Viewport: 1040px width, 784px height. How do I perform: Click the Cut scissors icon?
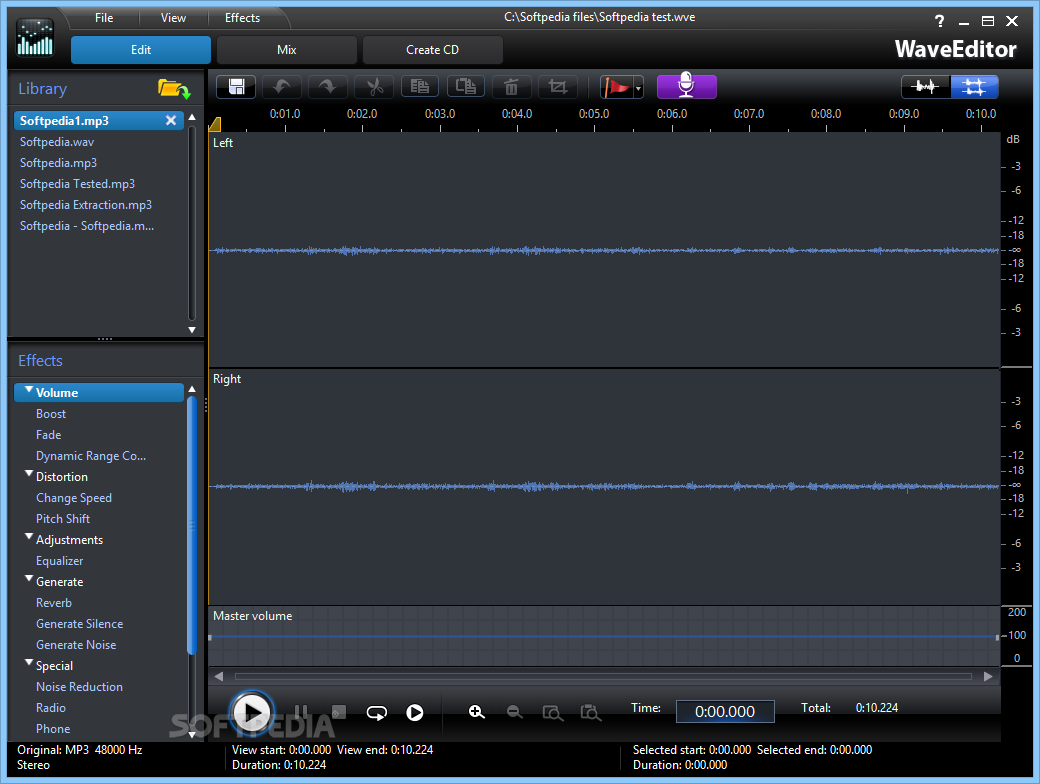(x=374, y=87)
